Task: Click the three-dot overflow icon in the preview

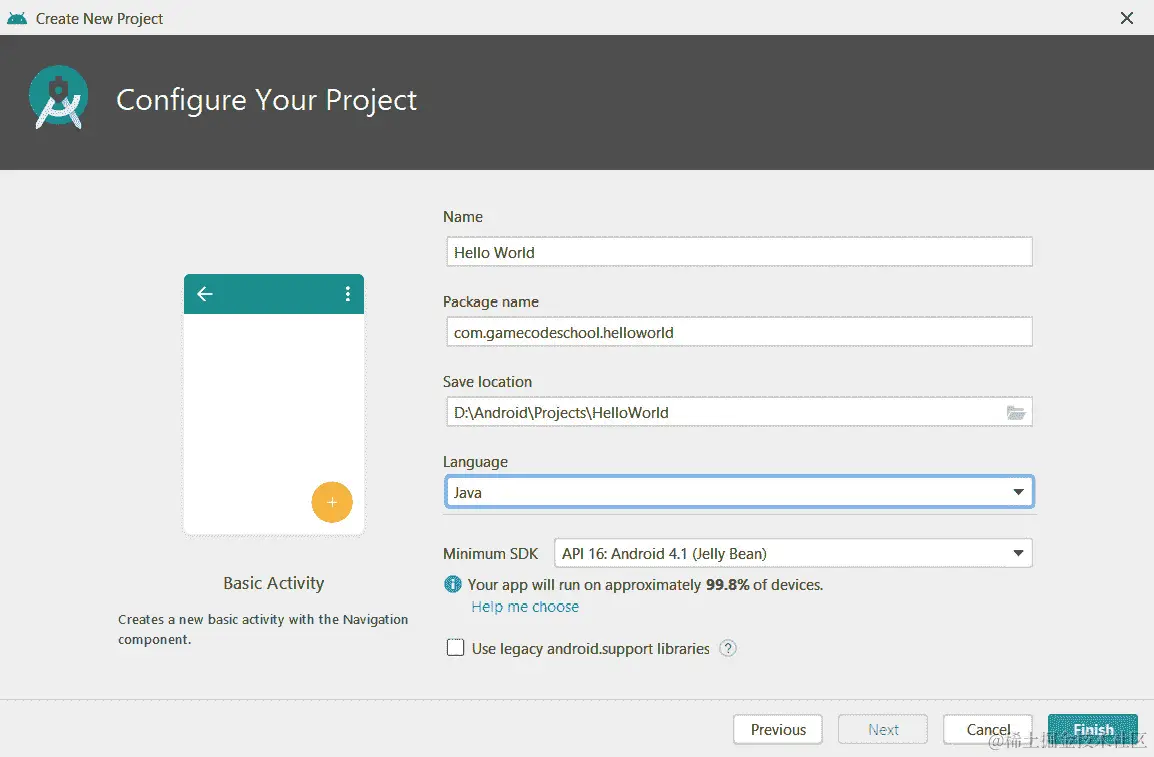Action: click(347, 294)
